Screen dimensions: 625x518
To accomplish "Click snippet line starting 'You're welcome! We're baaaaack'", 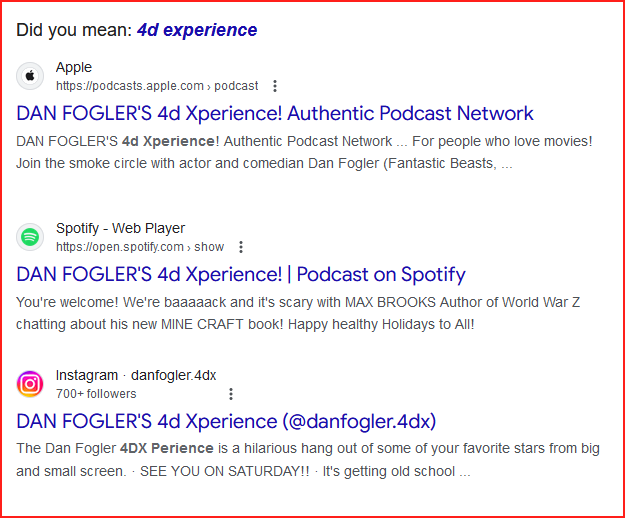I will click(298, 302).
